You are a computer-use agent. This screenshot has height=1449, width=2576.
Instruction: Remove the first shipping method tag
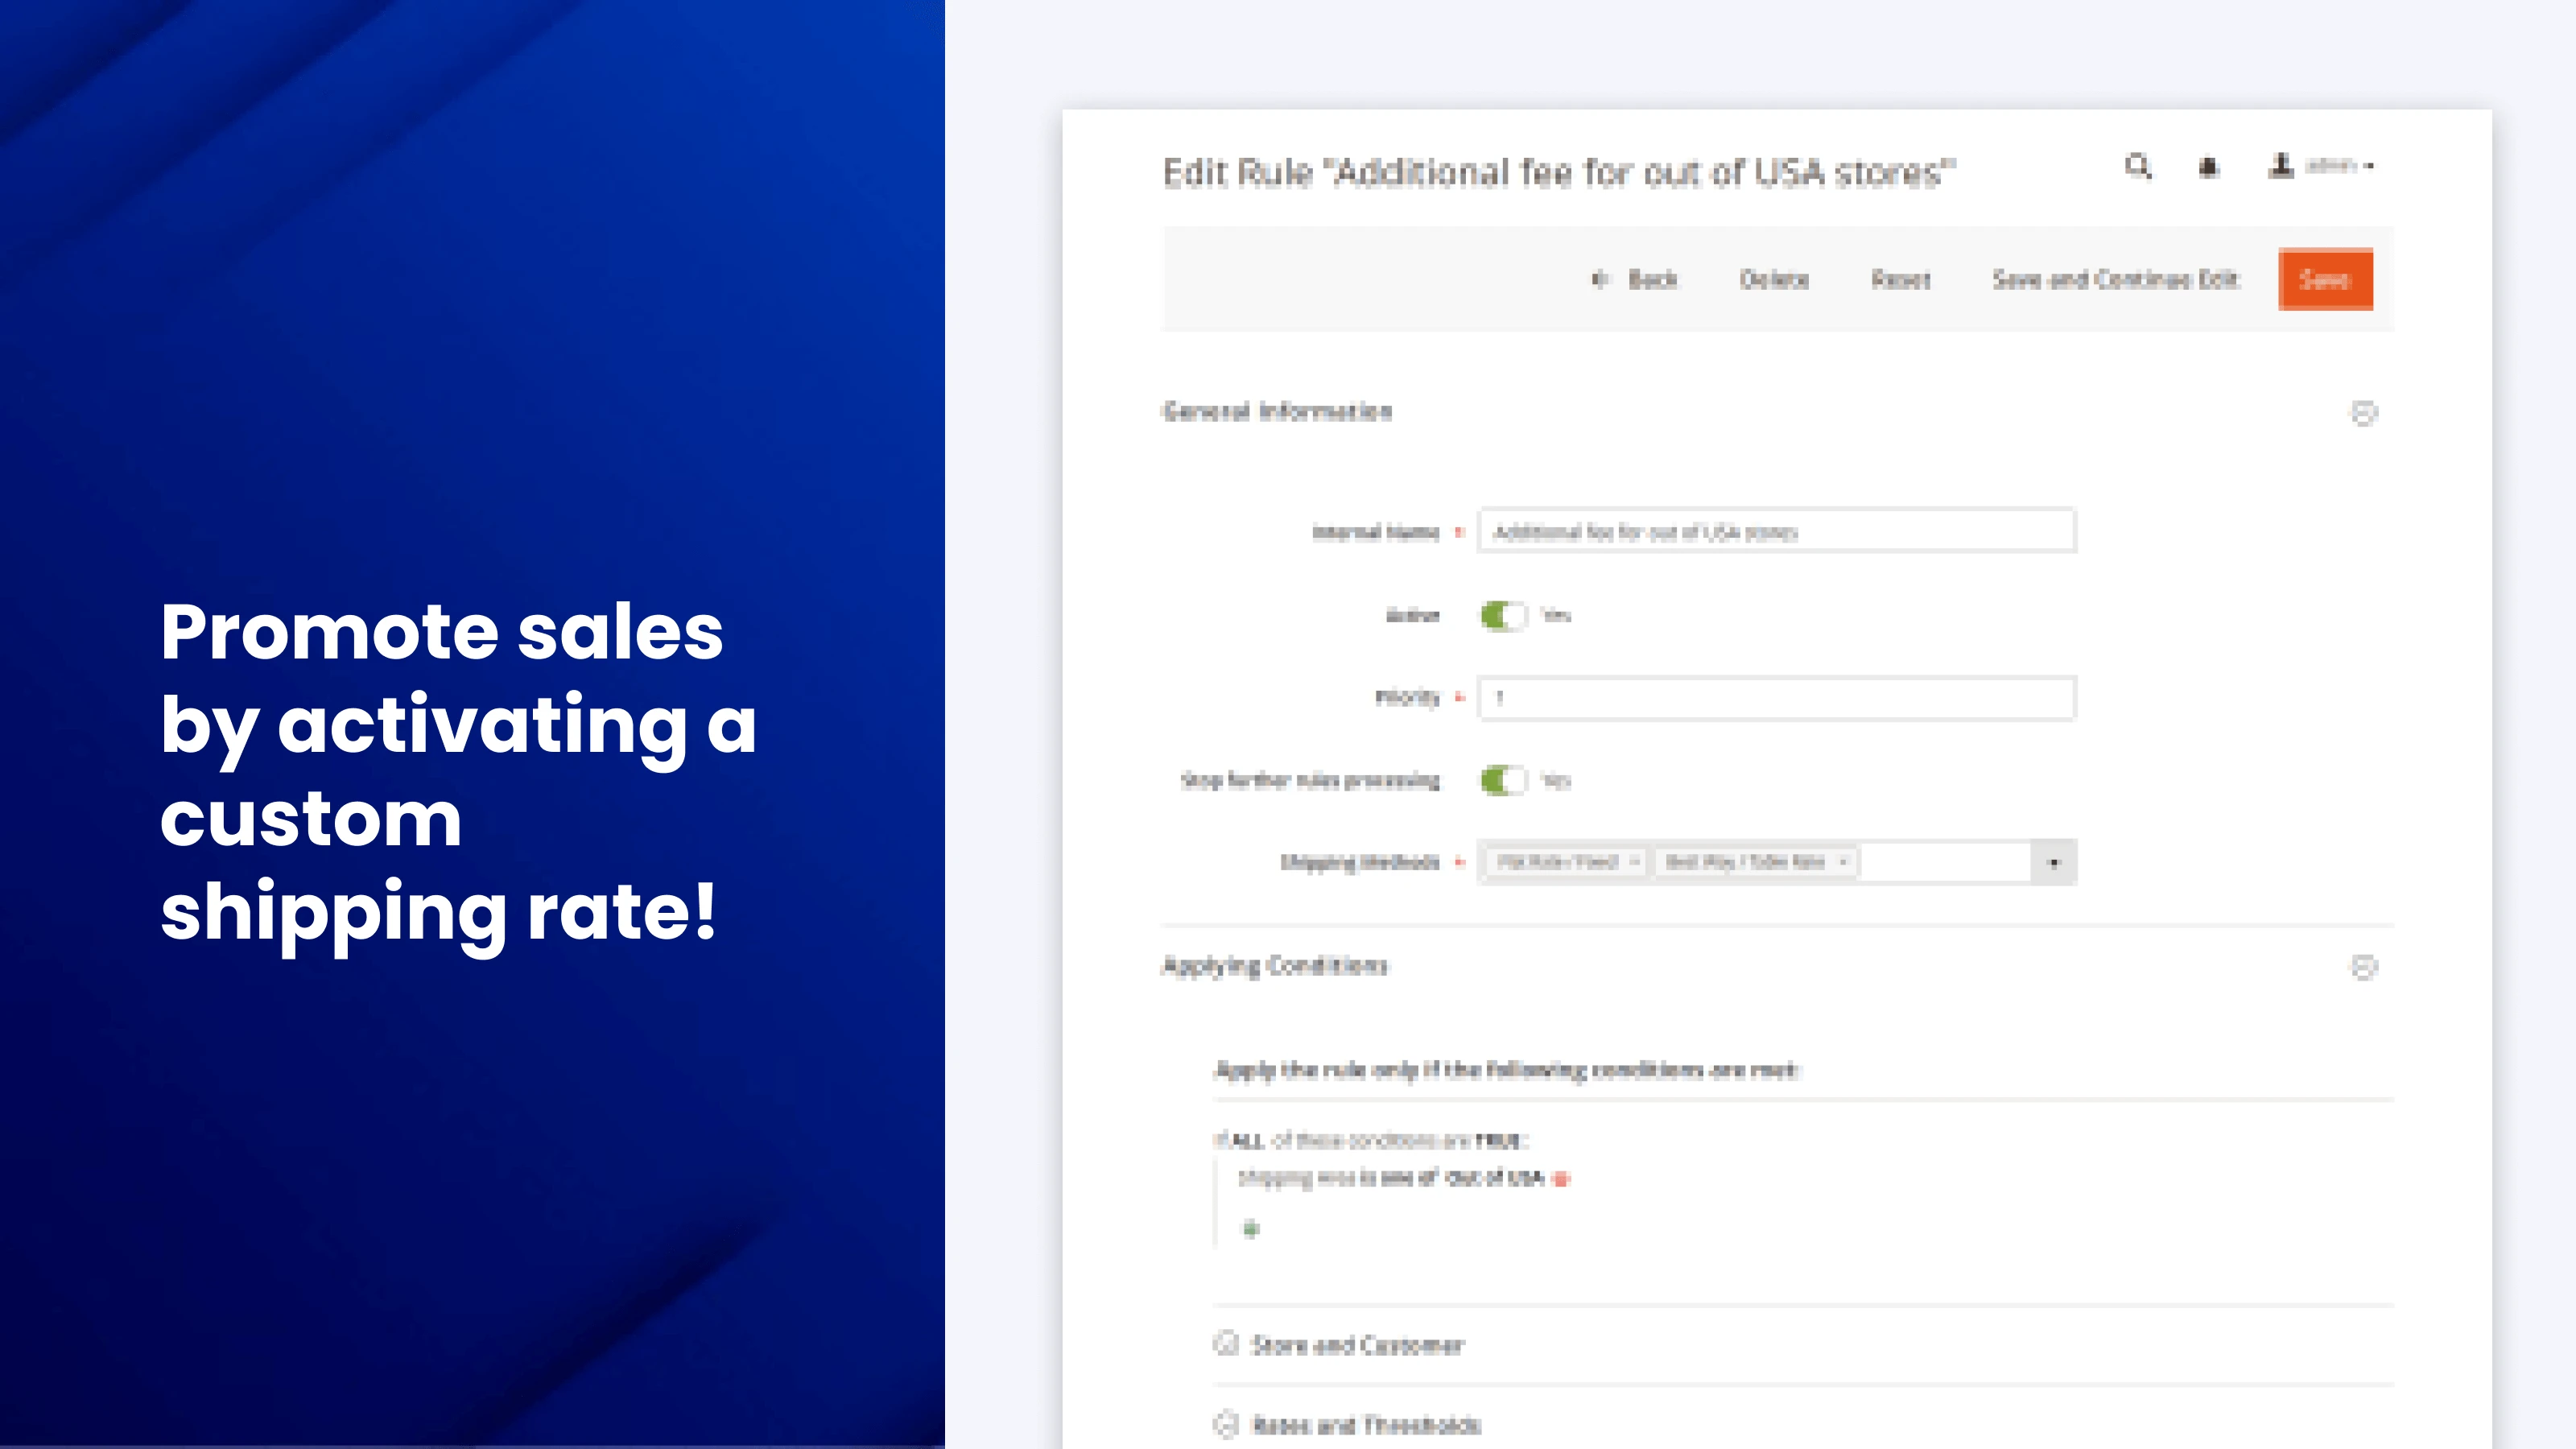[x=1634, y=862]
